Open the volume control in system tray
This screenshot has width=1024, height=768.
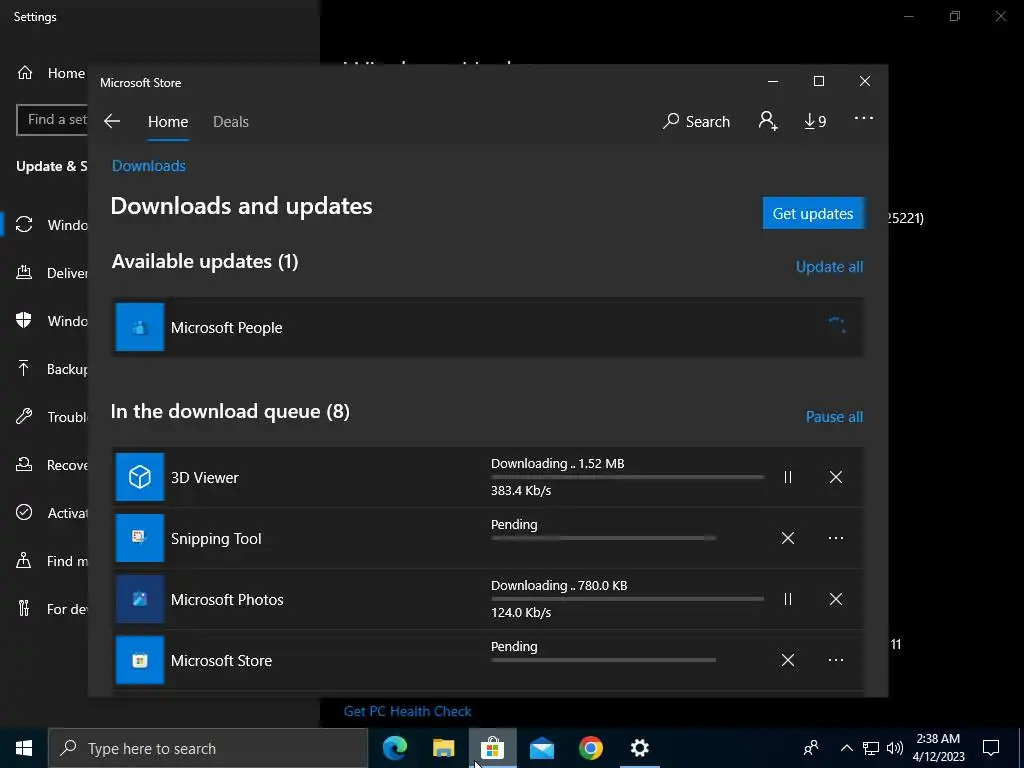tap(895, 748)
